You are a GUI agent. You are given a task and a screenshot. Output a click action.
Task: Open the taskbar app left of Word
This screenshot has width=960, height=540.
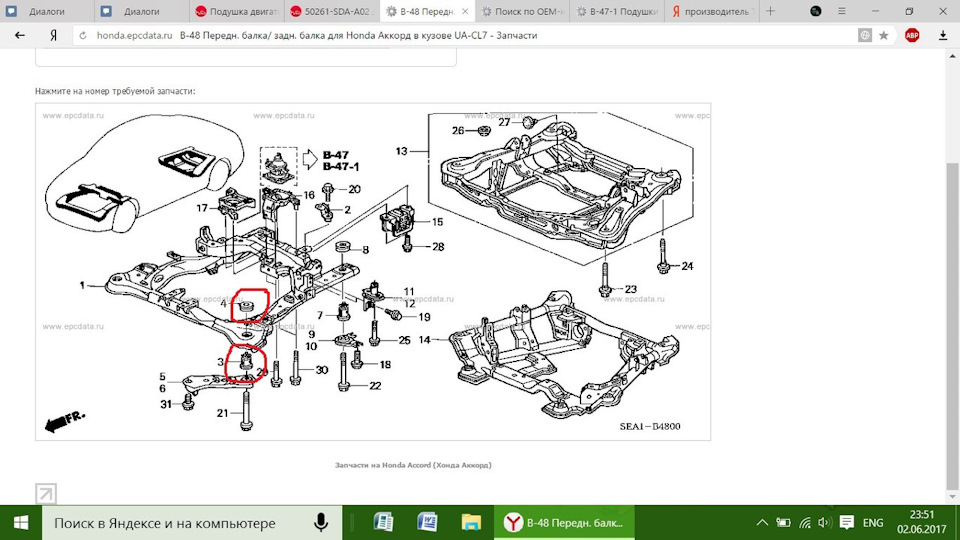tap(383, 523)
